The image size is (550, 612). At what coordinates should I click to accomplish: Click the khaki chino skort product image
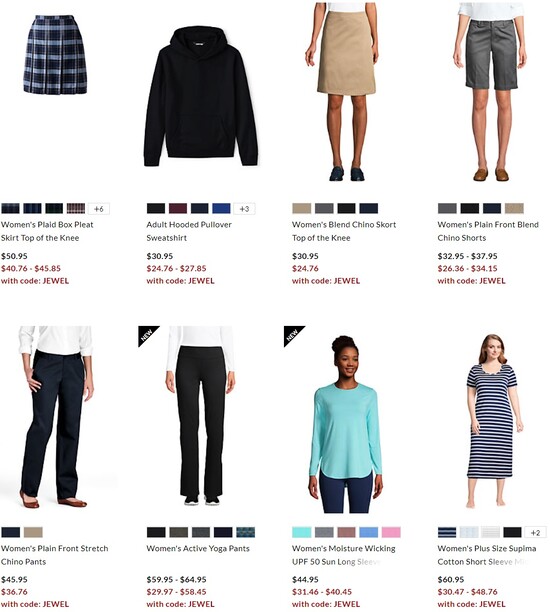342,91
